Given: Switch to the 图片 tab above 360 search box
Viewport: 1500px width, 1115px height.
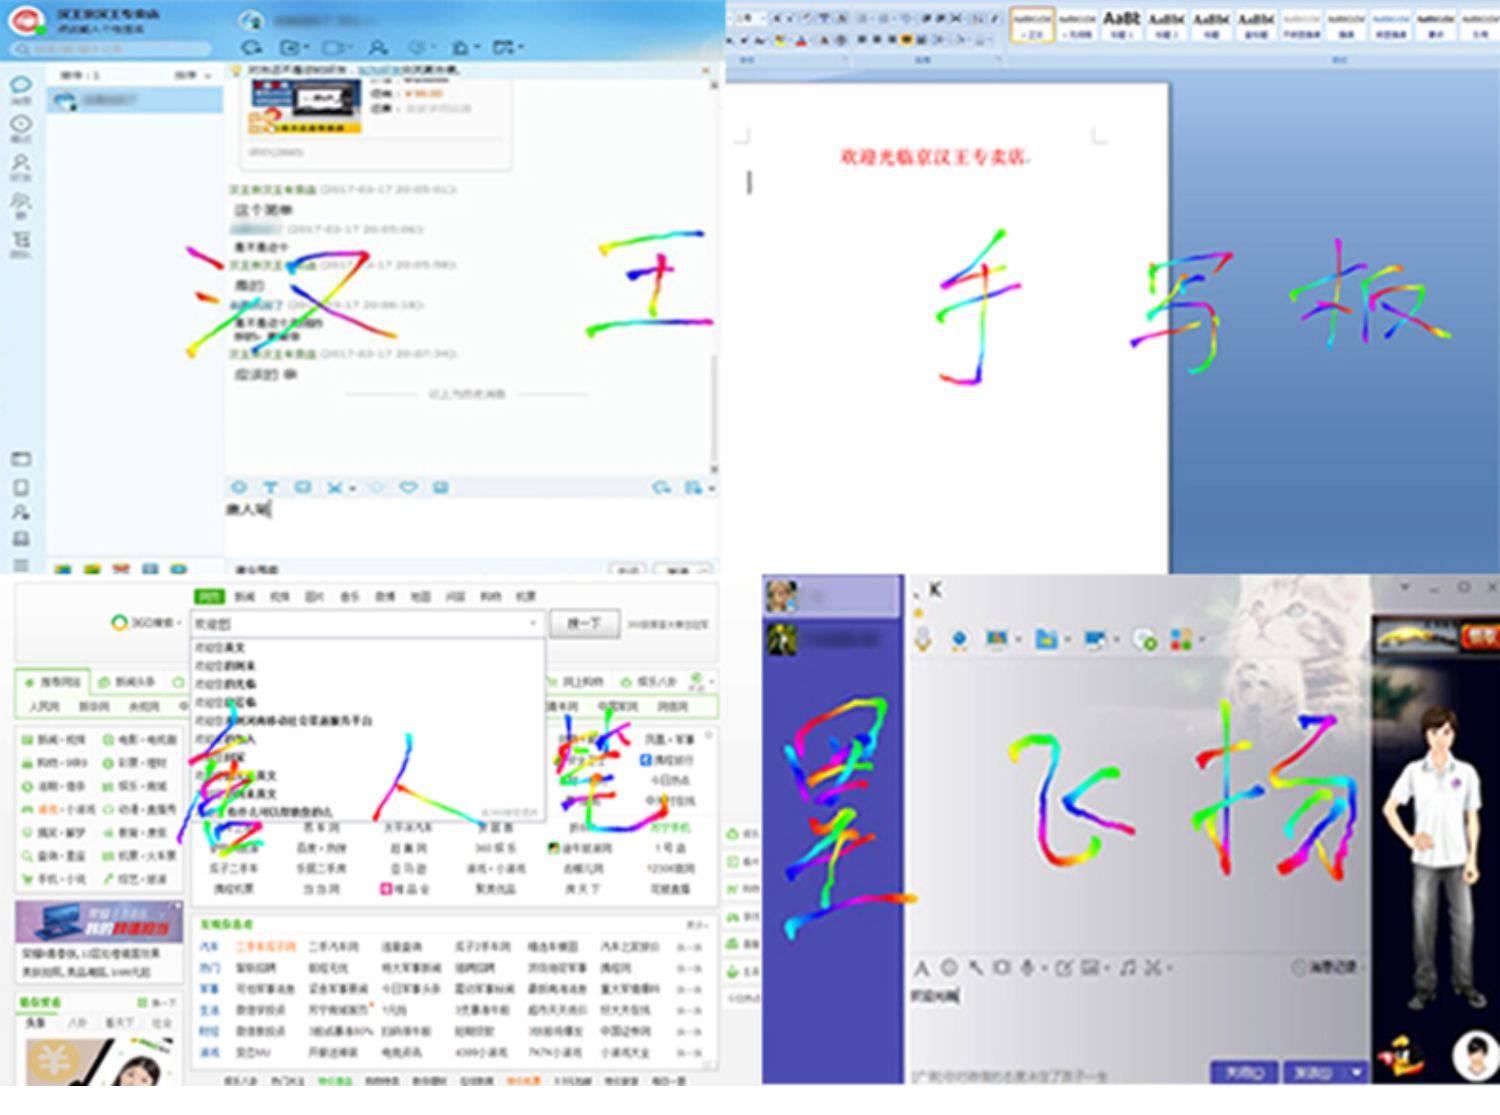Looking at the screenshot, I should [x=315, y=597].
